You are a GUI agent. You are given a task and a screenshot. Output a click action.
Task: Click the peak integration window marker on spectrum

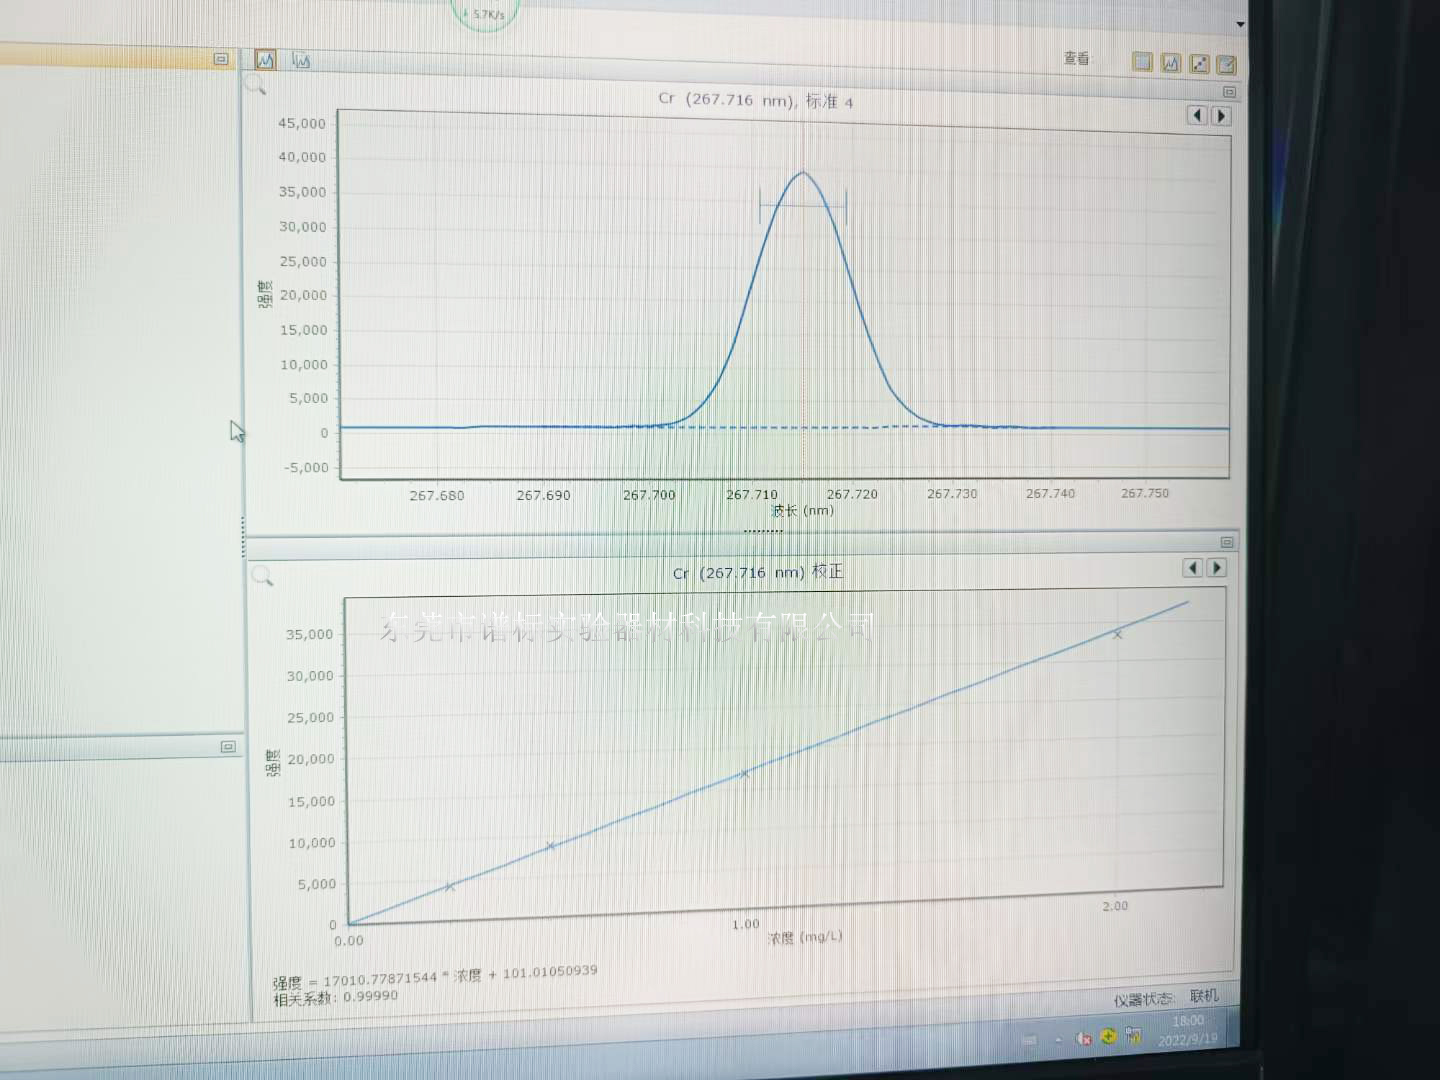point(803,207)
